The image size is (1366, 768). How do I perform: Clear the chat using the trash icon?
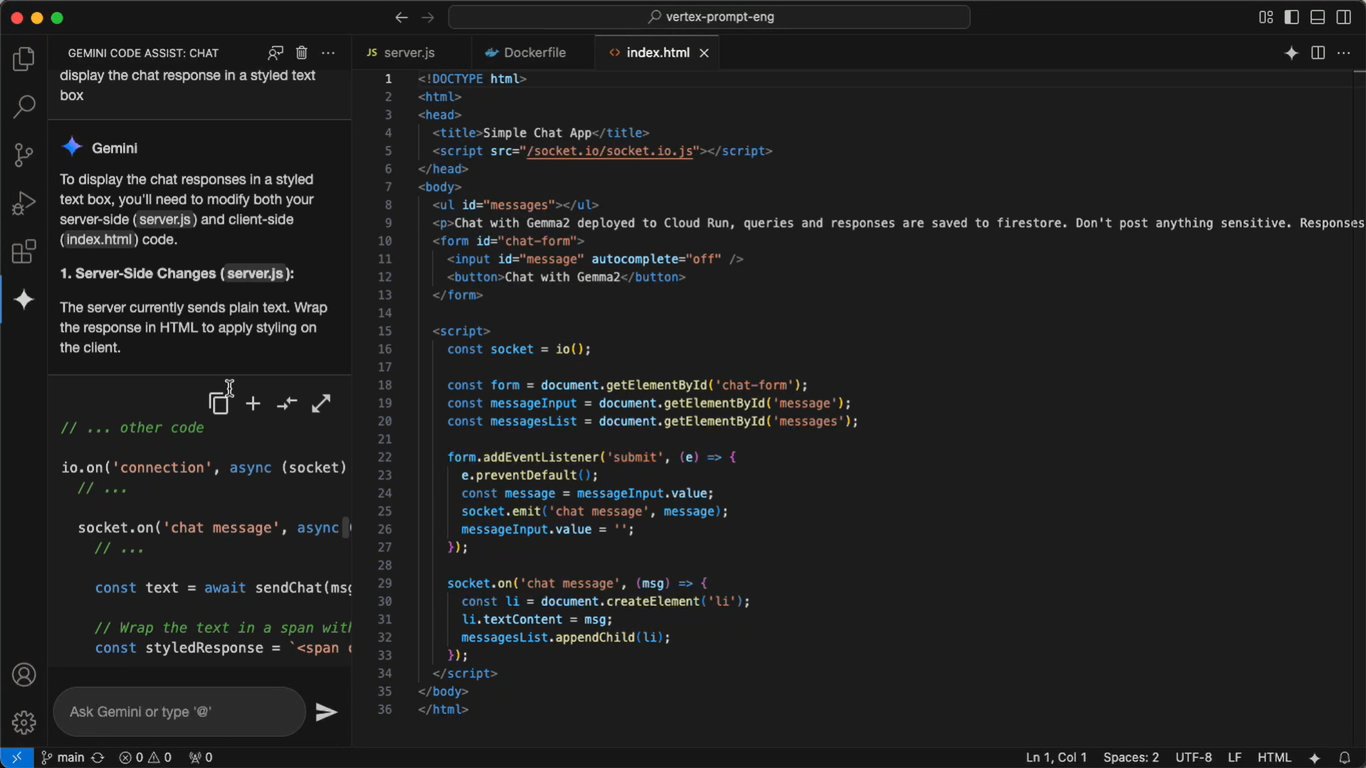tap(301, 53)
